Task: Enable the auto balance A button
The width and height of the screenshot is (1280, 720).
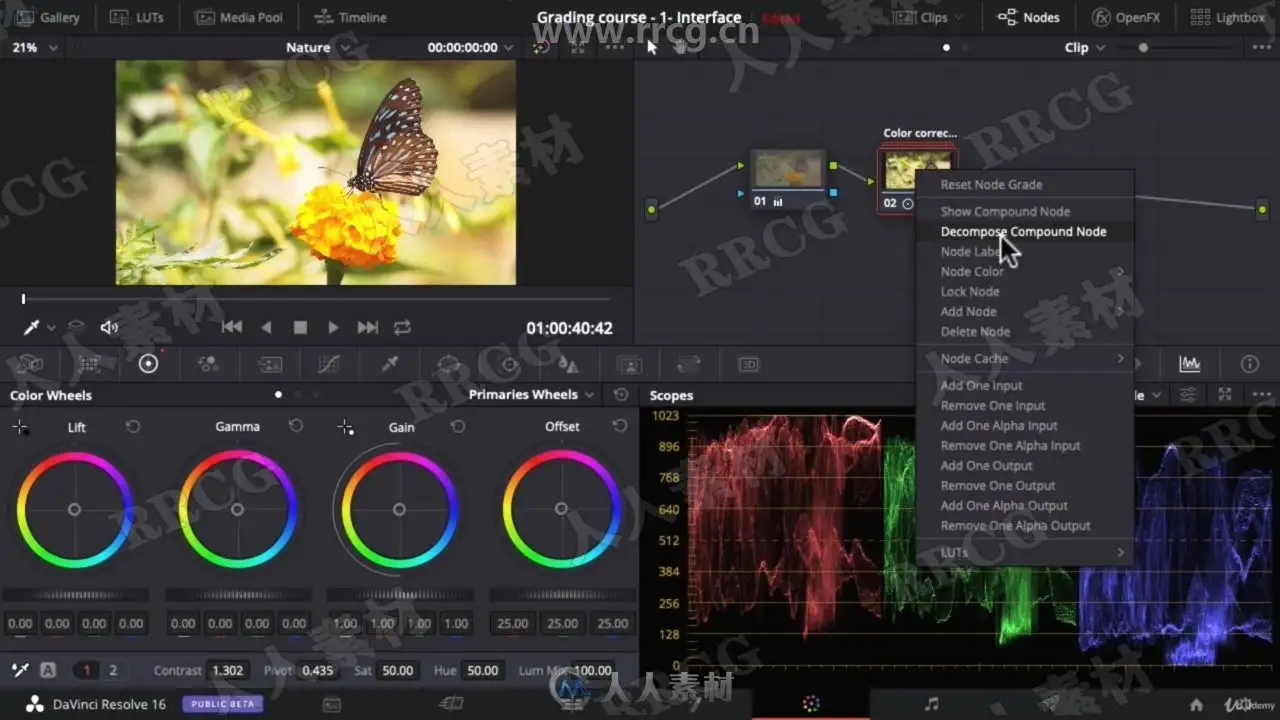Action: [x=48, y=670]
